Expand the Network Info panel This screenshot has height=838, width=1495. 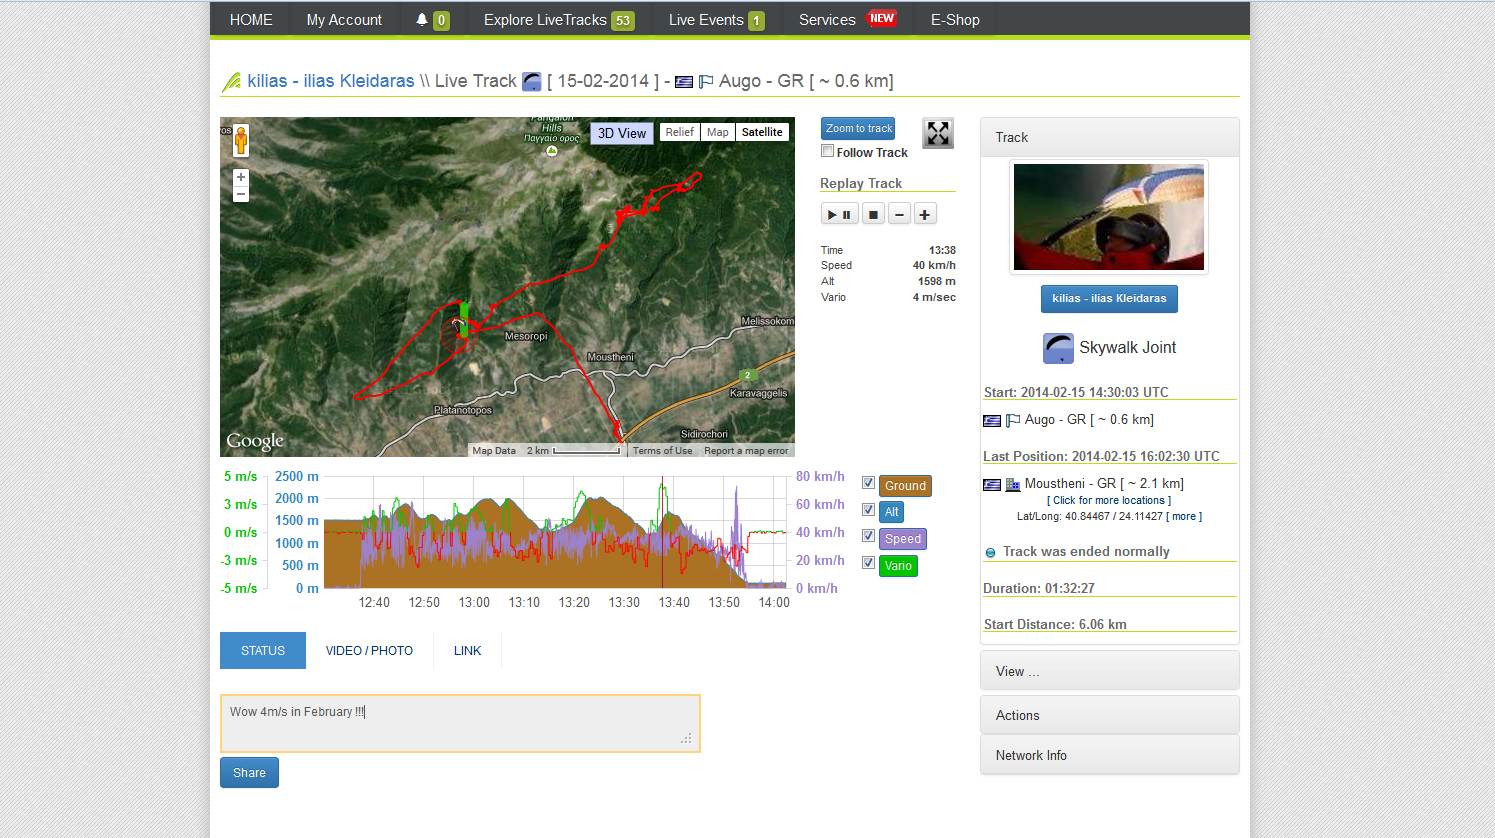[1109, 755]
